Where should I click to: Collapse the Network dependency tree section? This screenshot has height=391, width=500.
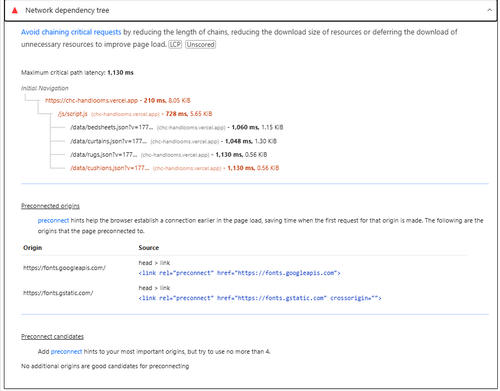(489, 10)
